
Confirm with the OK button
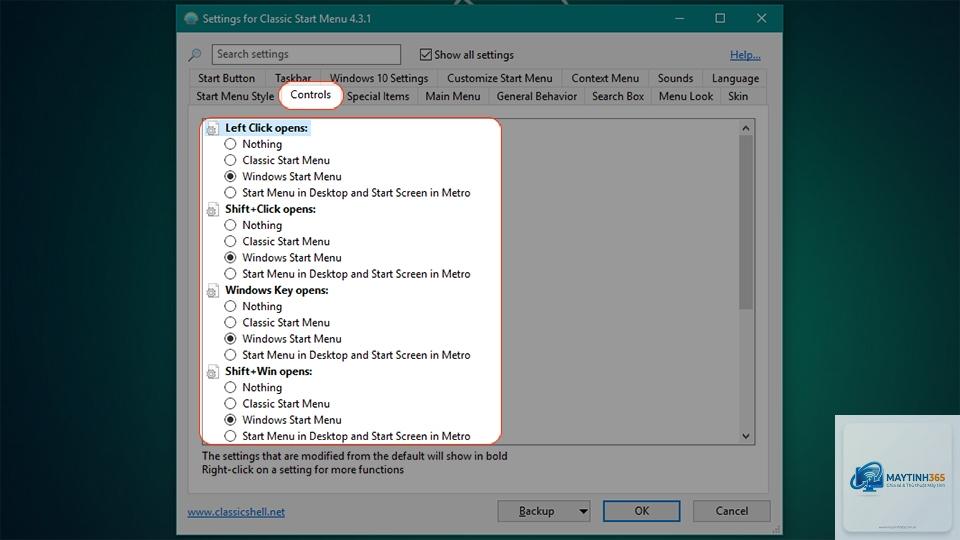click(x=641, y=511)
